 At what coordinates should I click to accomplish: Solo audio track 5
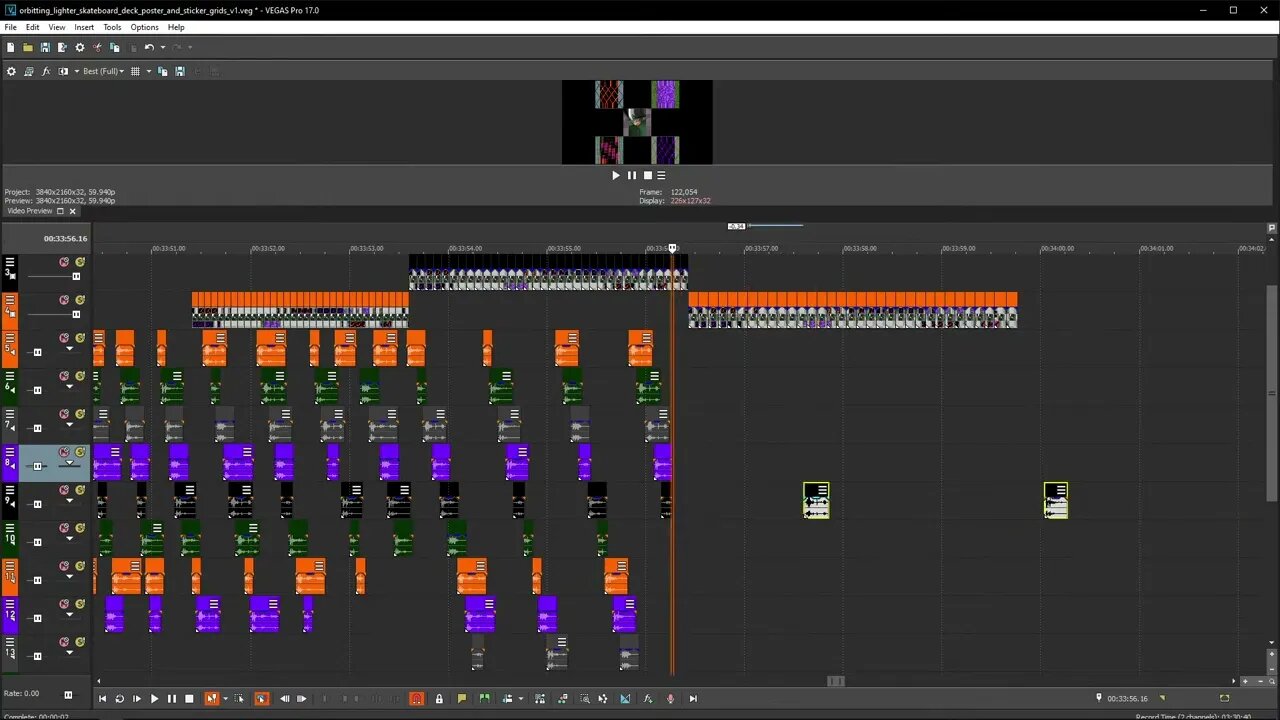[x=80, y=338]
